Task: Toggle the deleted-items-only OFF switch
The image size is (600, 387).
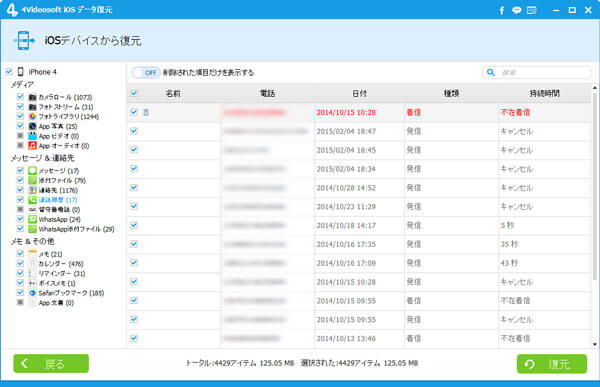Action: pos(146,72)
